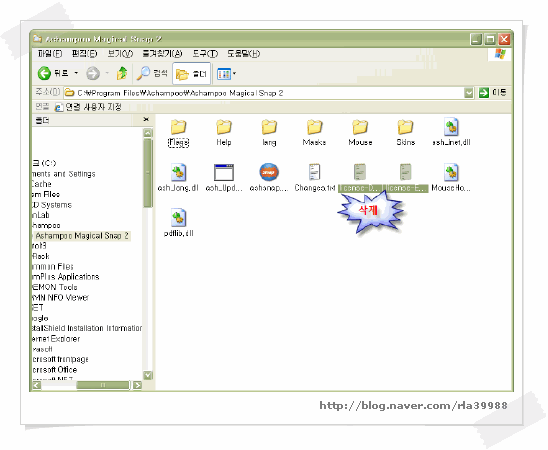Select 'D Systems' in folder tree
The height and width of the screenshot is (450, 548).
52,205
